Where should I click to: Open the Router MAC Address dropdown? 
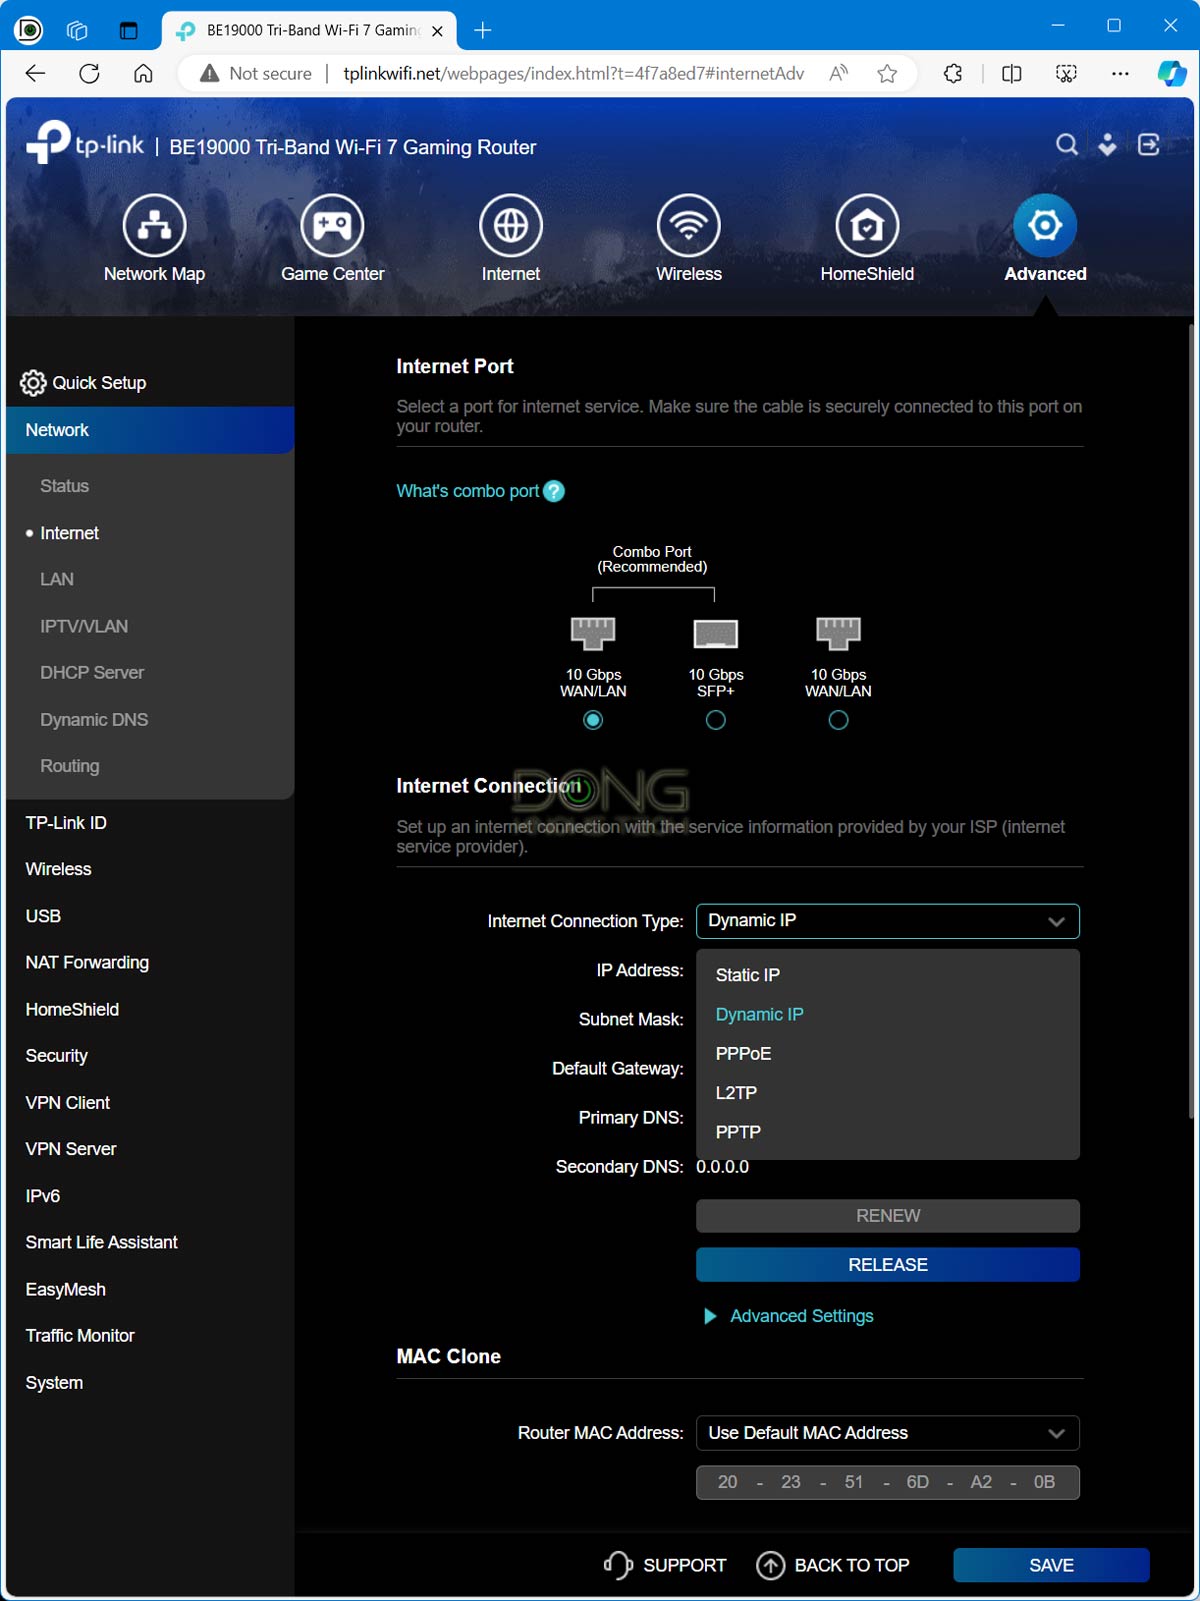888,1433
